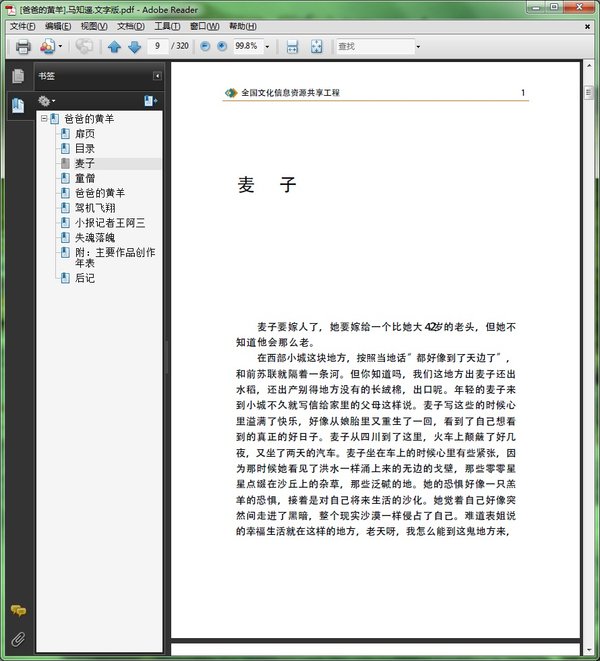Image resolution: width=600 pixels, height=661 pixels.
Task: Open the 工具(T) menu
Action: point(167,26)
